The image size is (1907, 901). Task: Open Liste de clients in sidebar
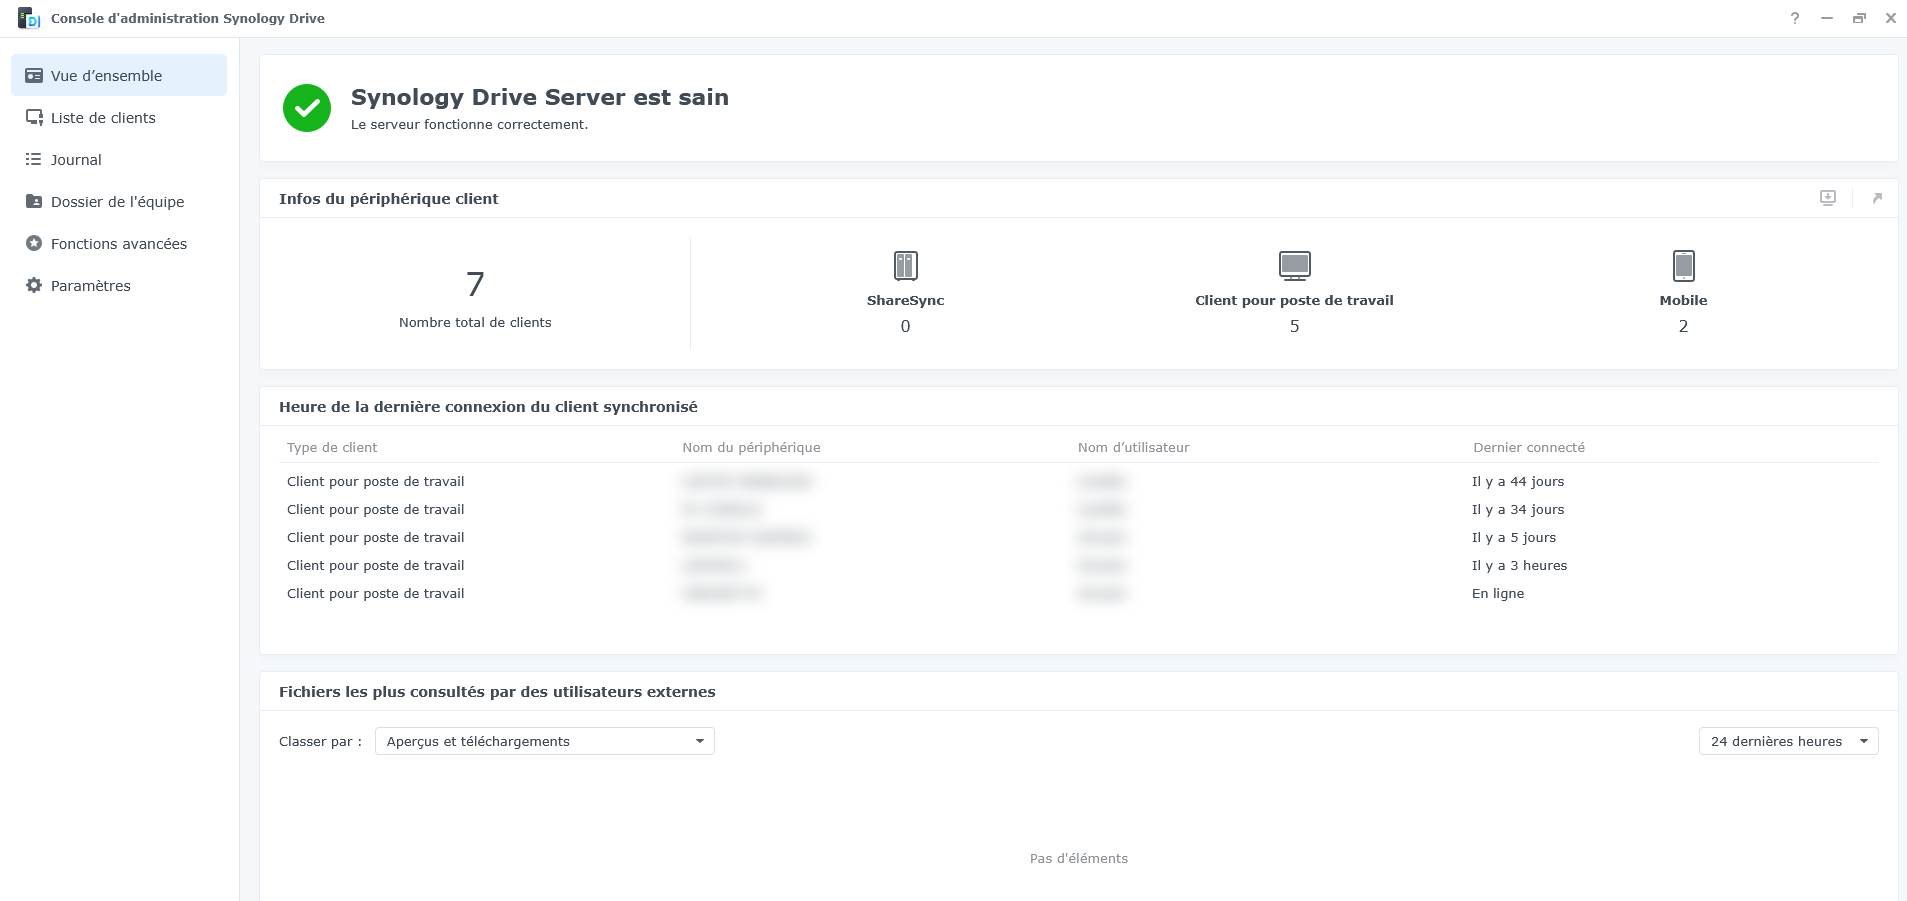119,118
